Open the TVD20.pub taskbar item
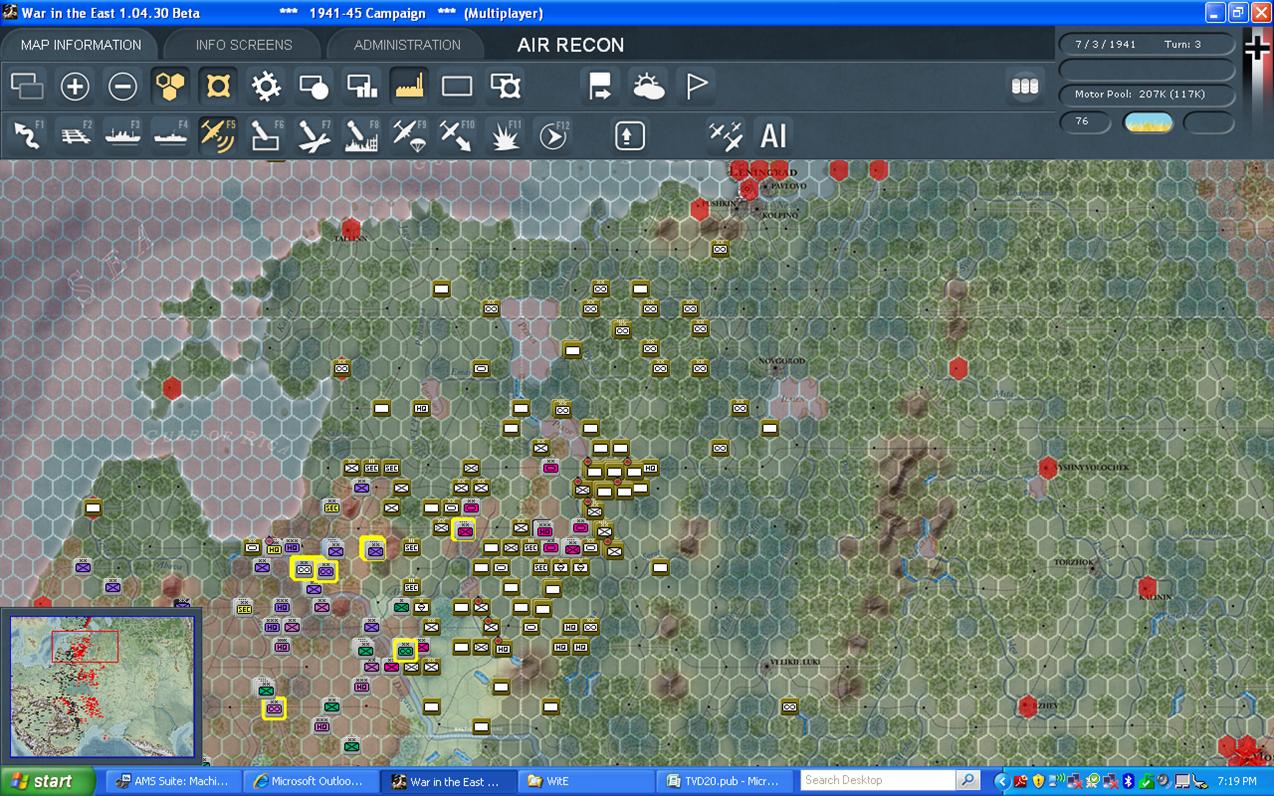The image size is (1274, 796). pos(723,782)
